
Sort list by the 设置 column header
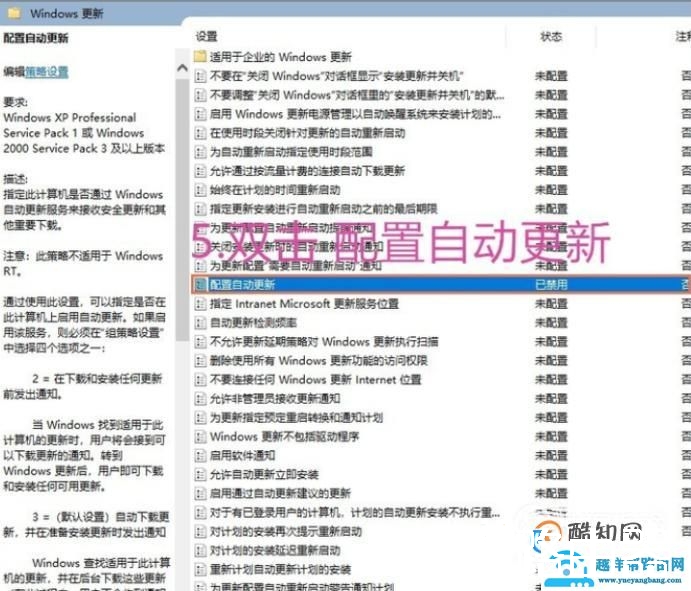click(x=206, y=37)
